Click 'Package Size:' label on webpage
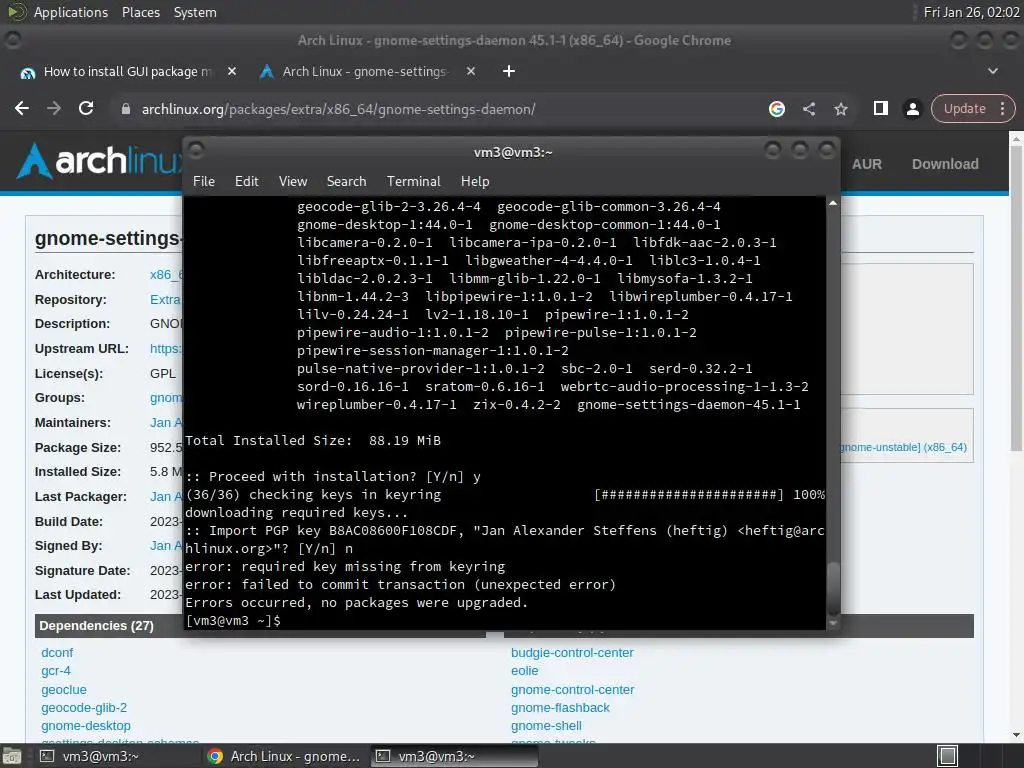Viewport: 1024px width, 768px height. 78,447
